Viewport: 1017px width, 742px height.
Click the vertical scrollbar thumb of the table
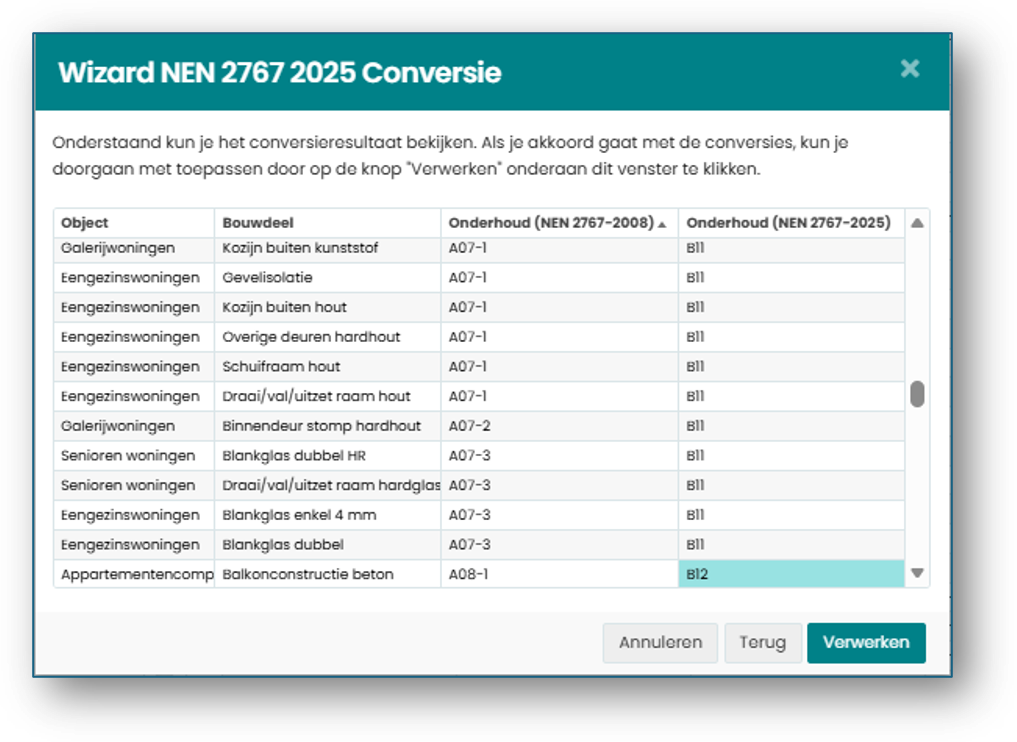click(x=917, y=394)
